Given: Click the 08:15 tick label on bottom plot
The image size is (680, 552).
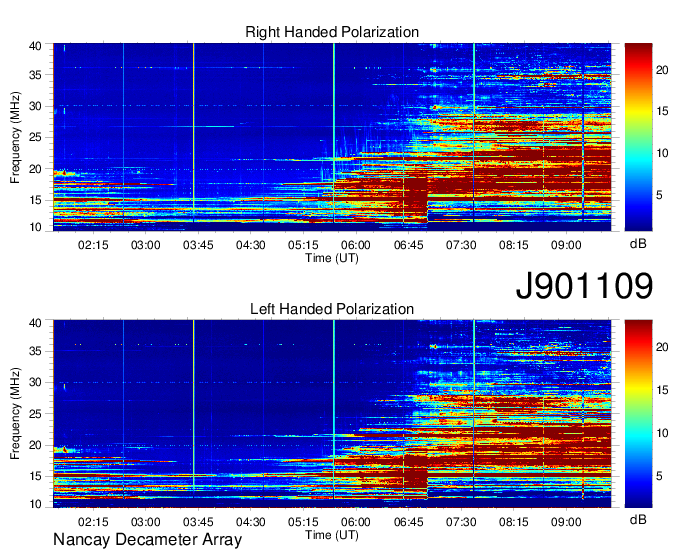Looking at the screenshot, I should [x=513, y=522].
